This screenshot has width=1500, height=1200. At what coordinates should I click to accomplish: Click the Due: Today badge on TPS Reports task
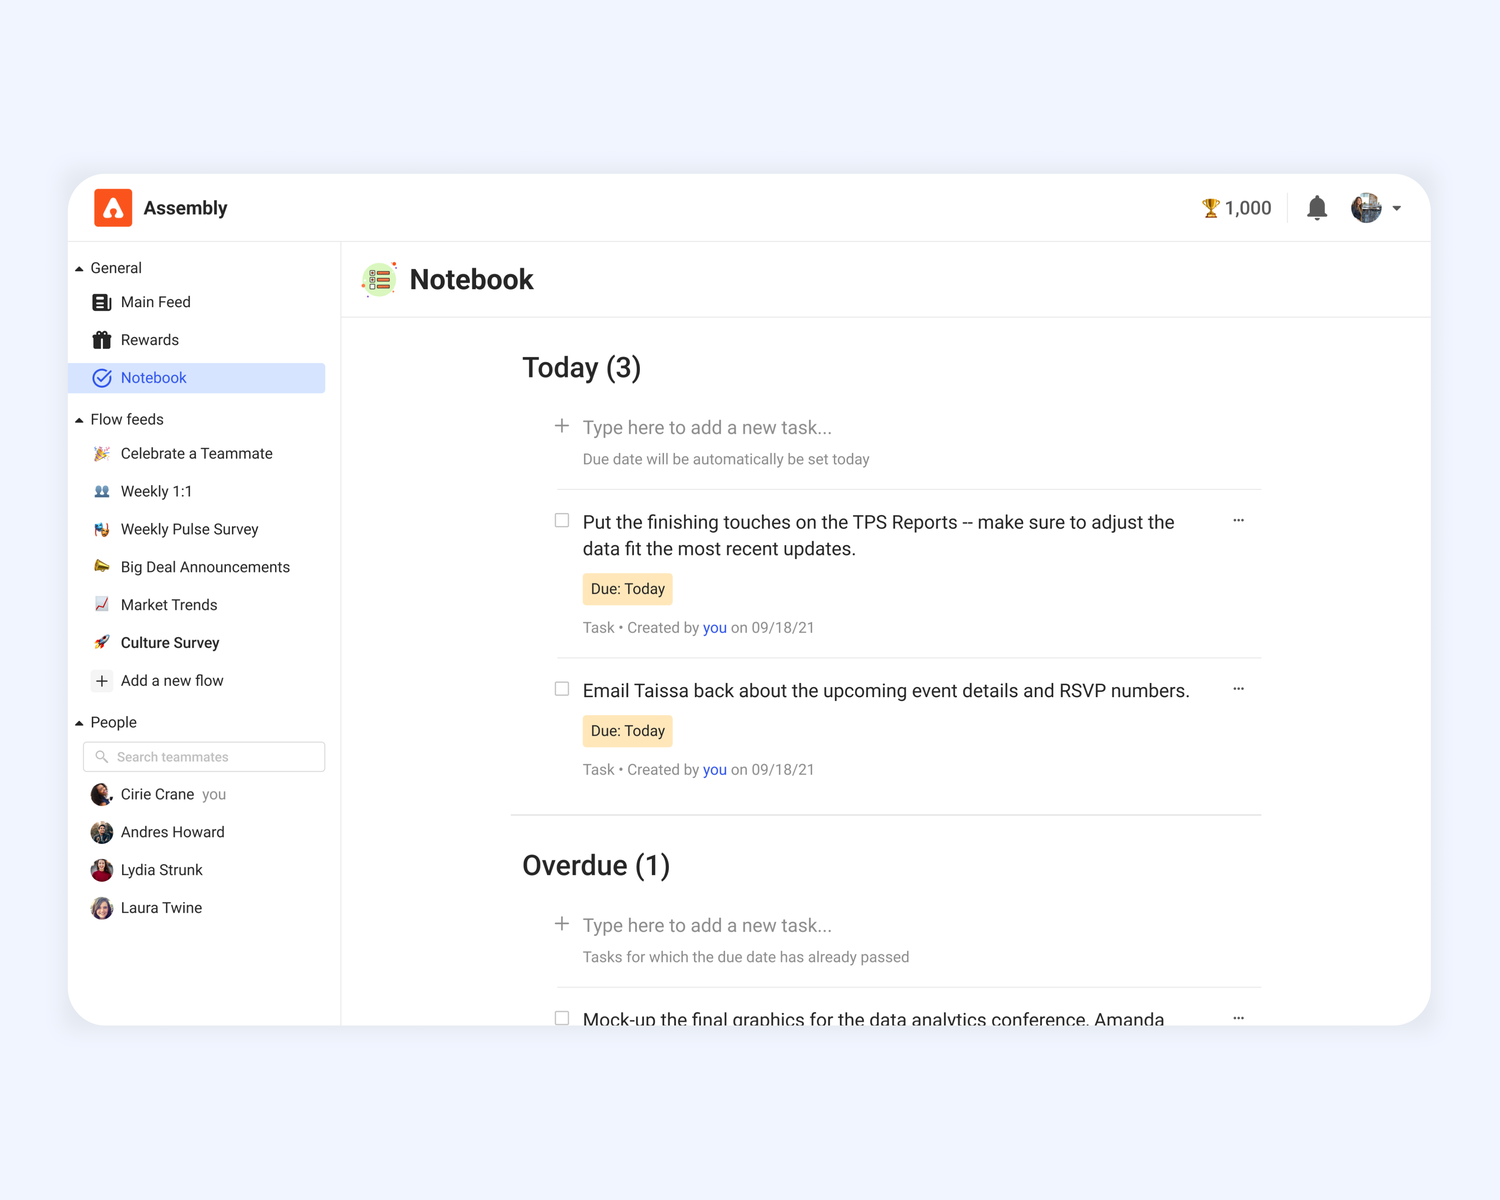click(627, 589)
